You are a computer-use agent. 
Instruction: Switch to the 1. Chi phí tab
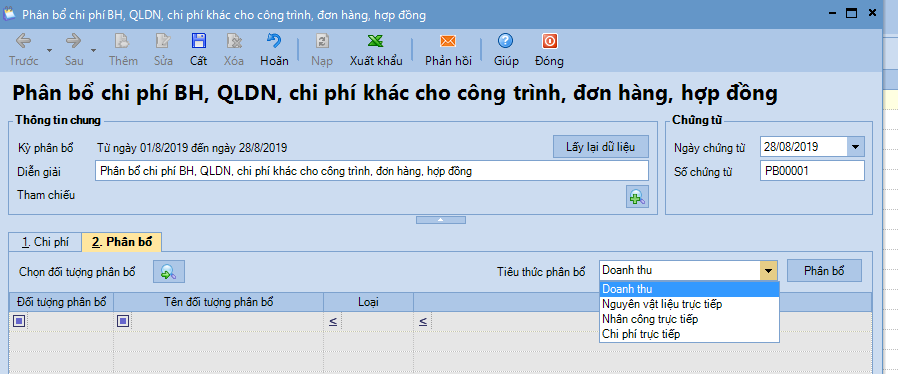[45, 242]
